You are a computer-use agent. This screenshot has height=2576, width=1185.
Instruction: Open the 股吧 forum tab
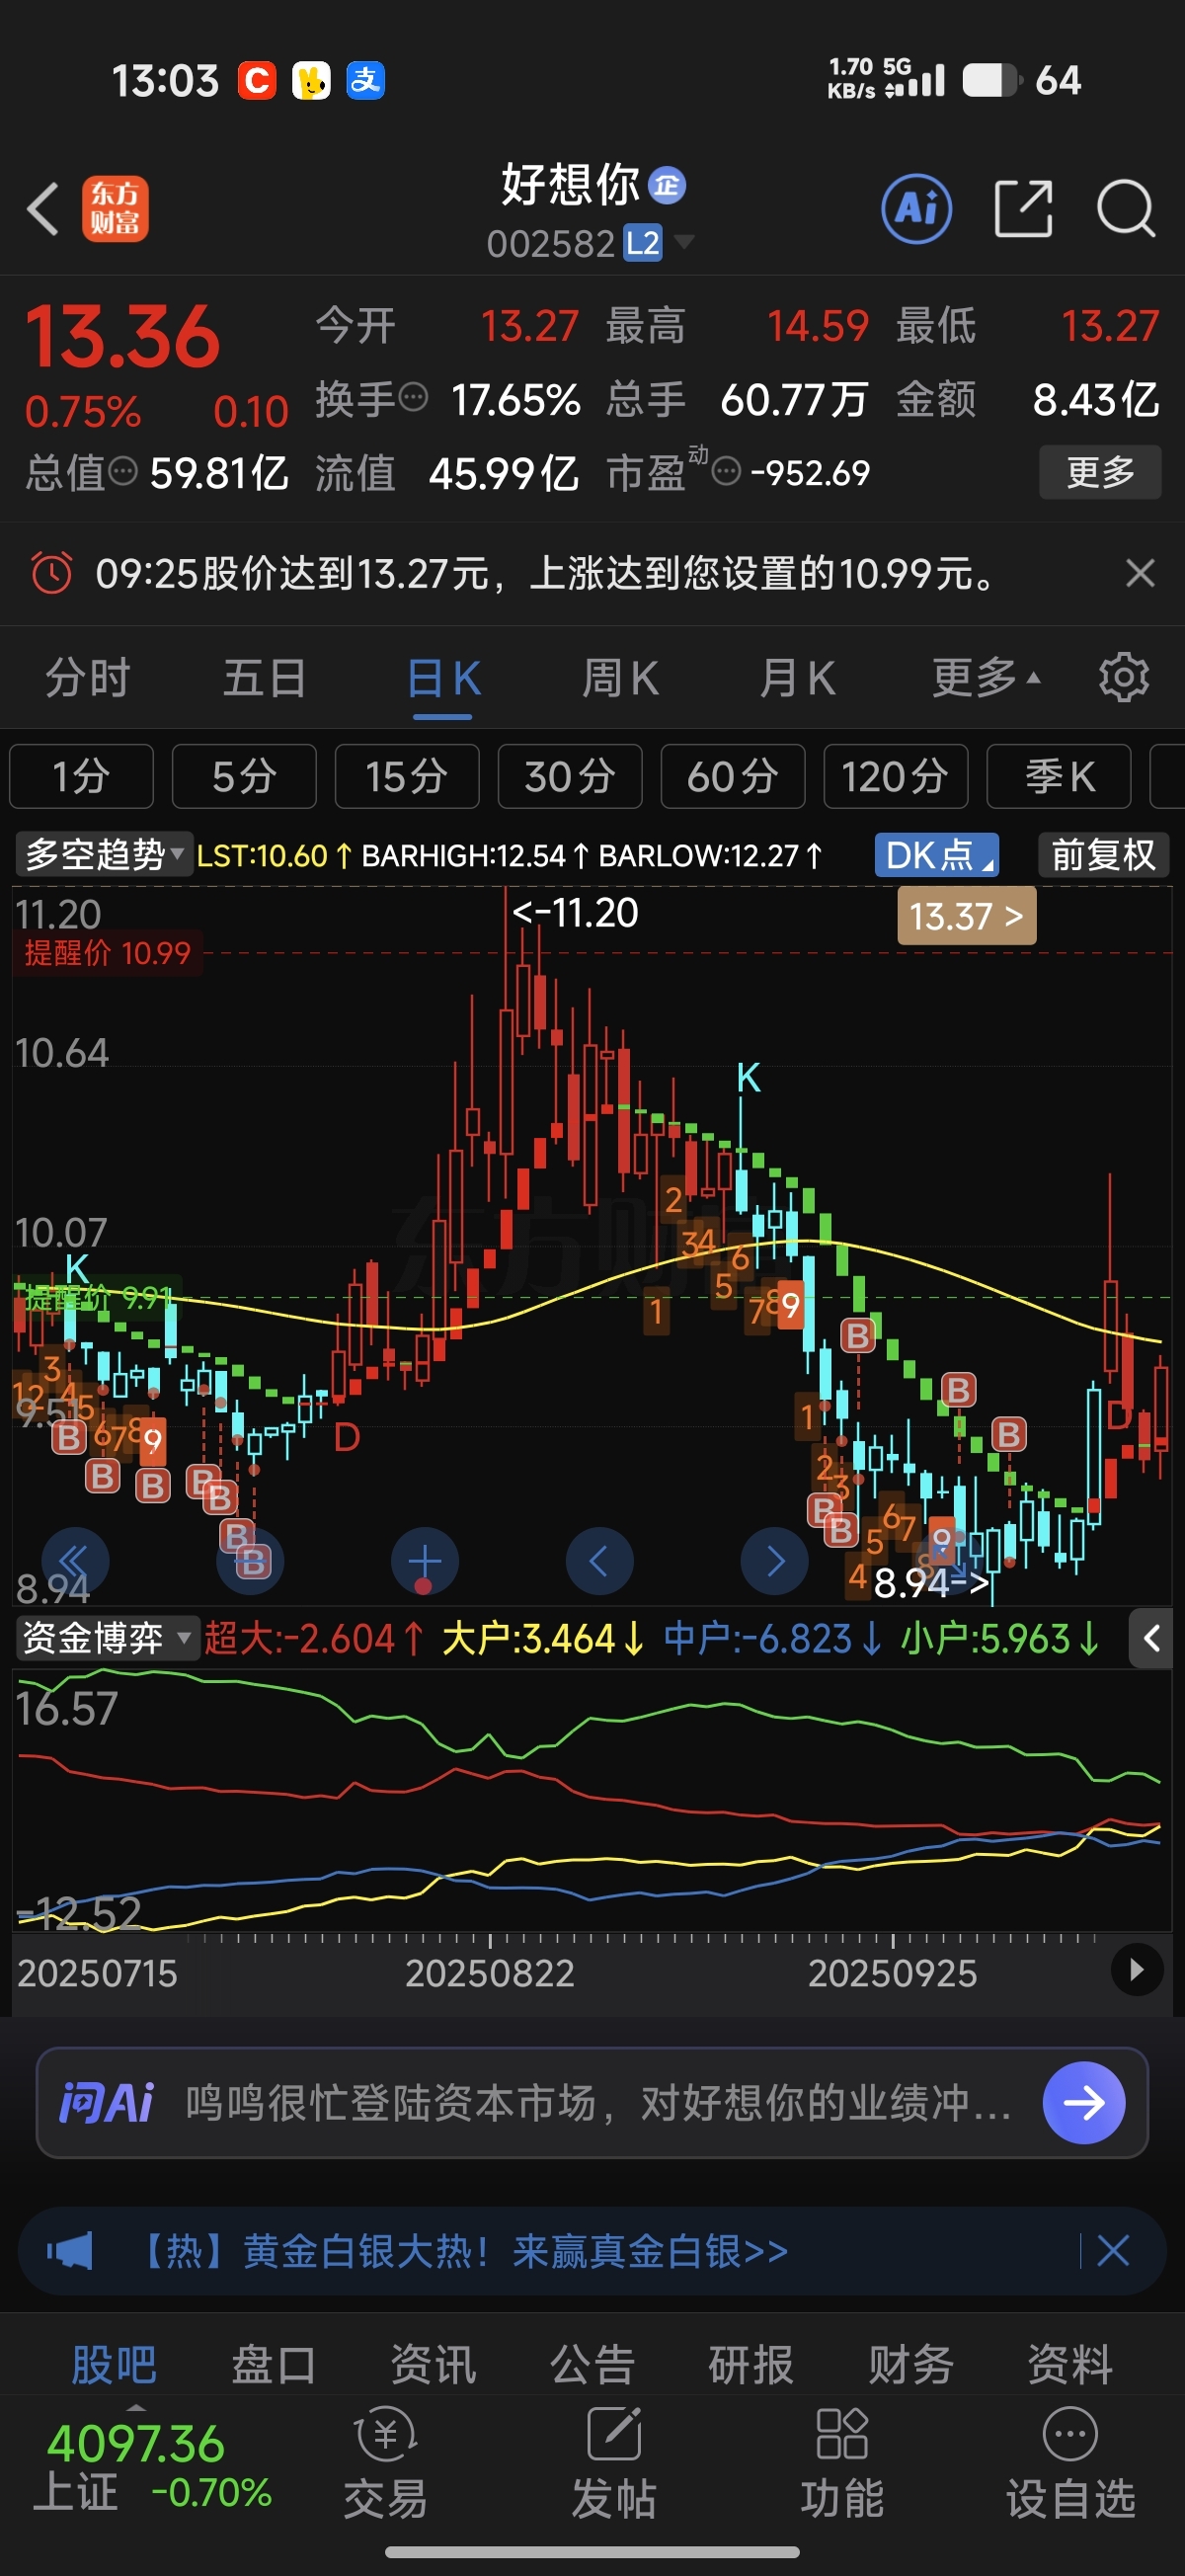tap(114, 2365)
